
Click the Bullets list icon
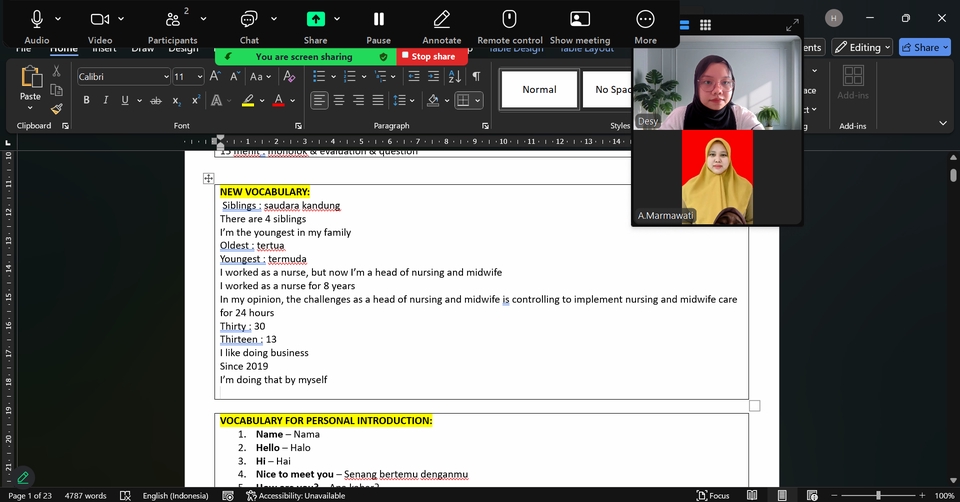319,77
